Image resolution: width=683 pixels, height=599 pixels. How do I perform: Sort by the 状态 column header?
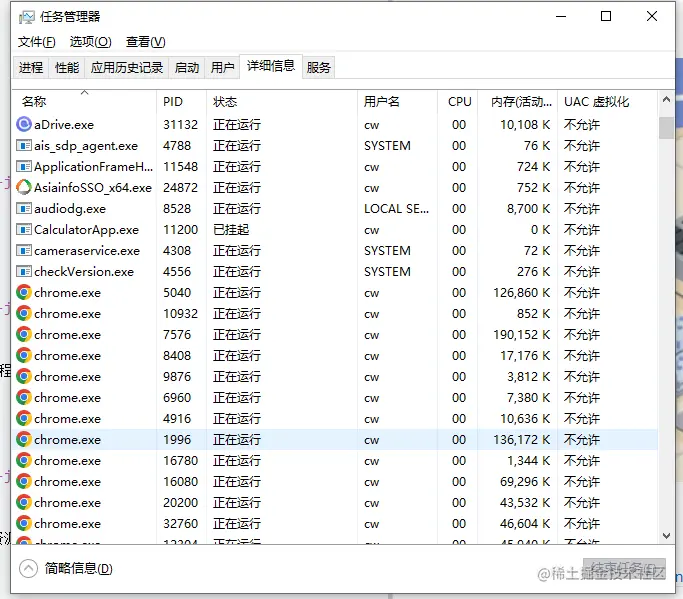(282, 102)
